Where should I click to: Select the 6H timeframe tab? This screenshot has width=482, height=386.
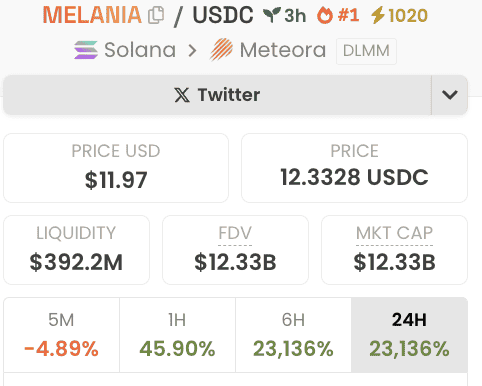293,335
